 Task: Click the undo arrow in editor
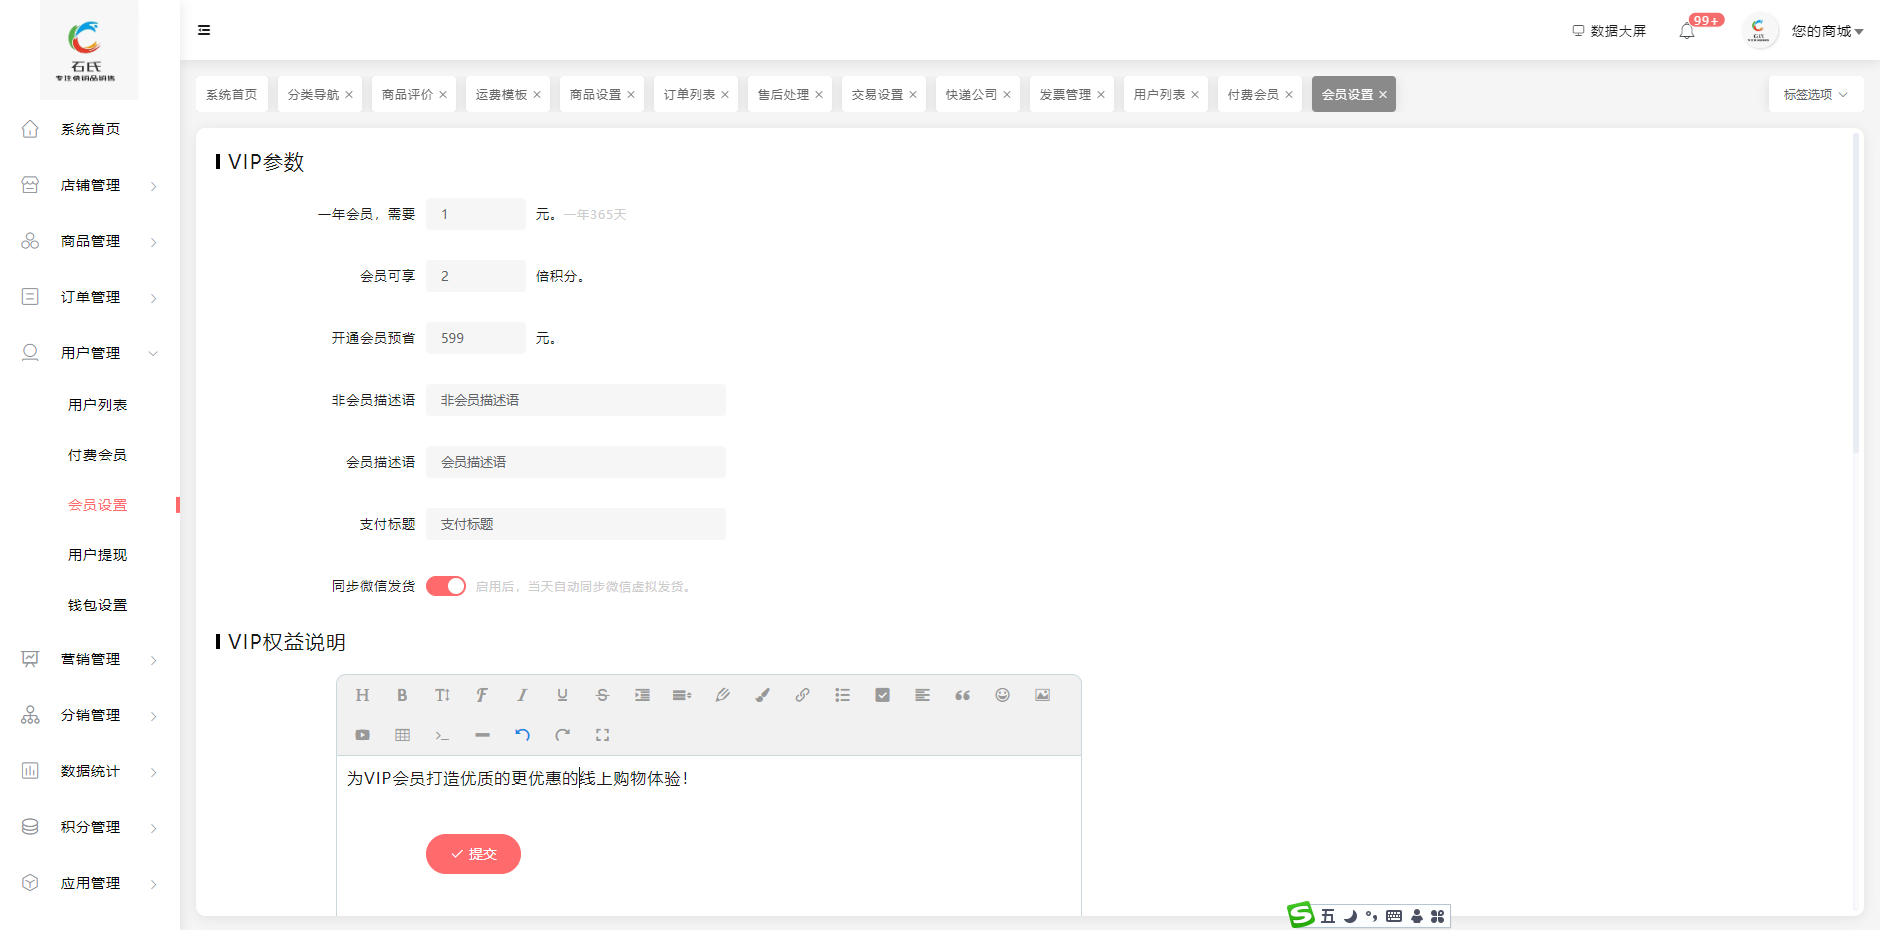pyautogui.click(x=522, y=735)
